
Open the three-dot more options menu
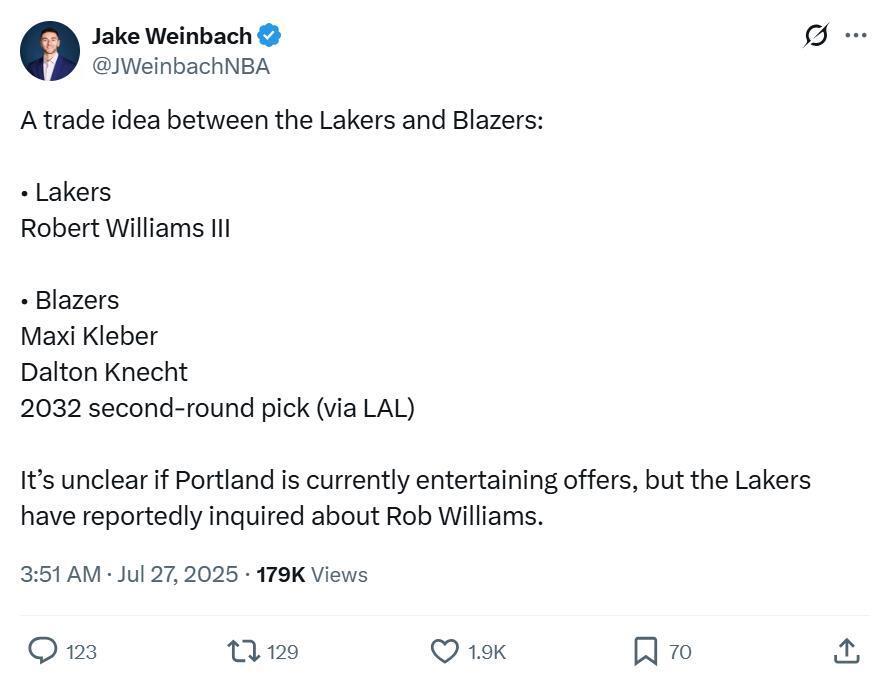pyautogui.click(x=856, y=36)
